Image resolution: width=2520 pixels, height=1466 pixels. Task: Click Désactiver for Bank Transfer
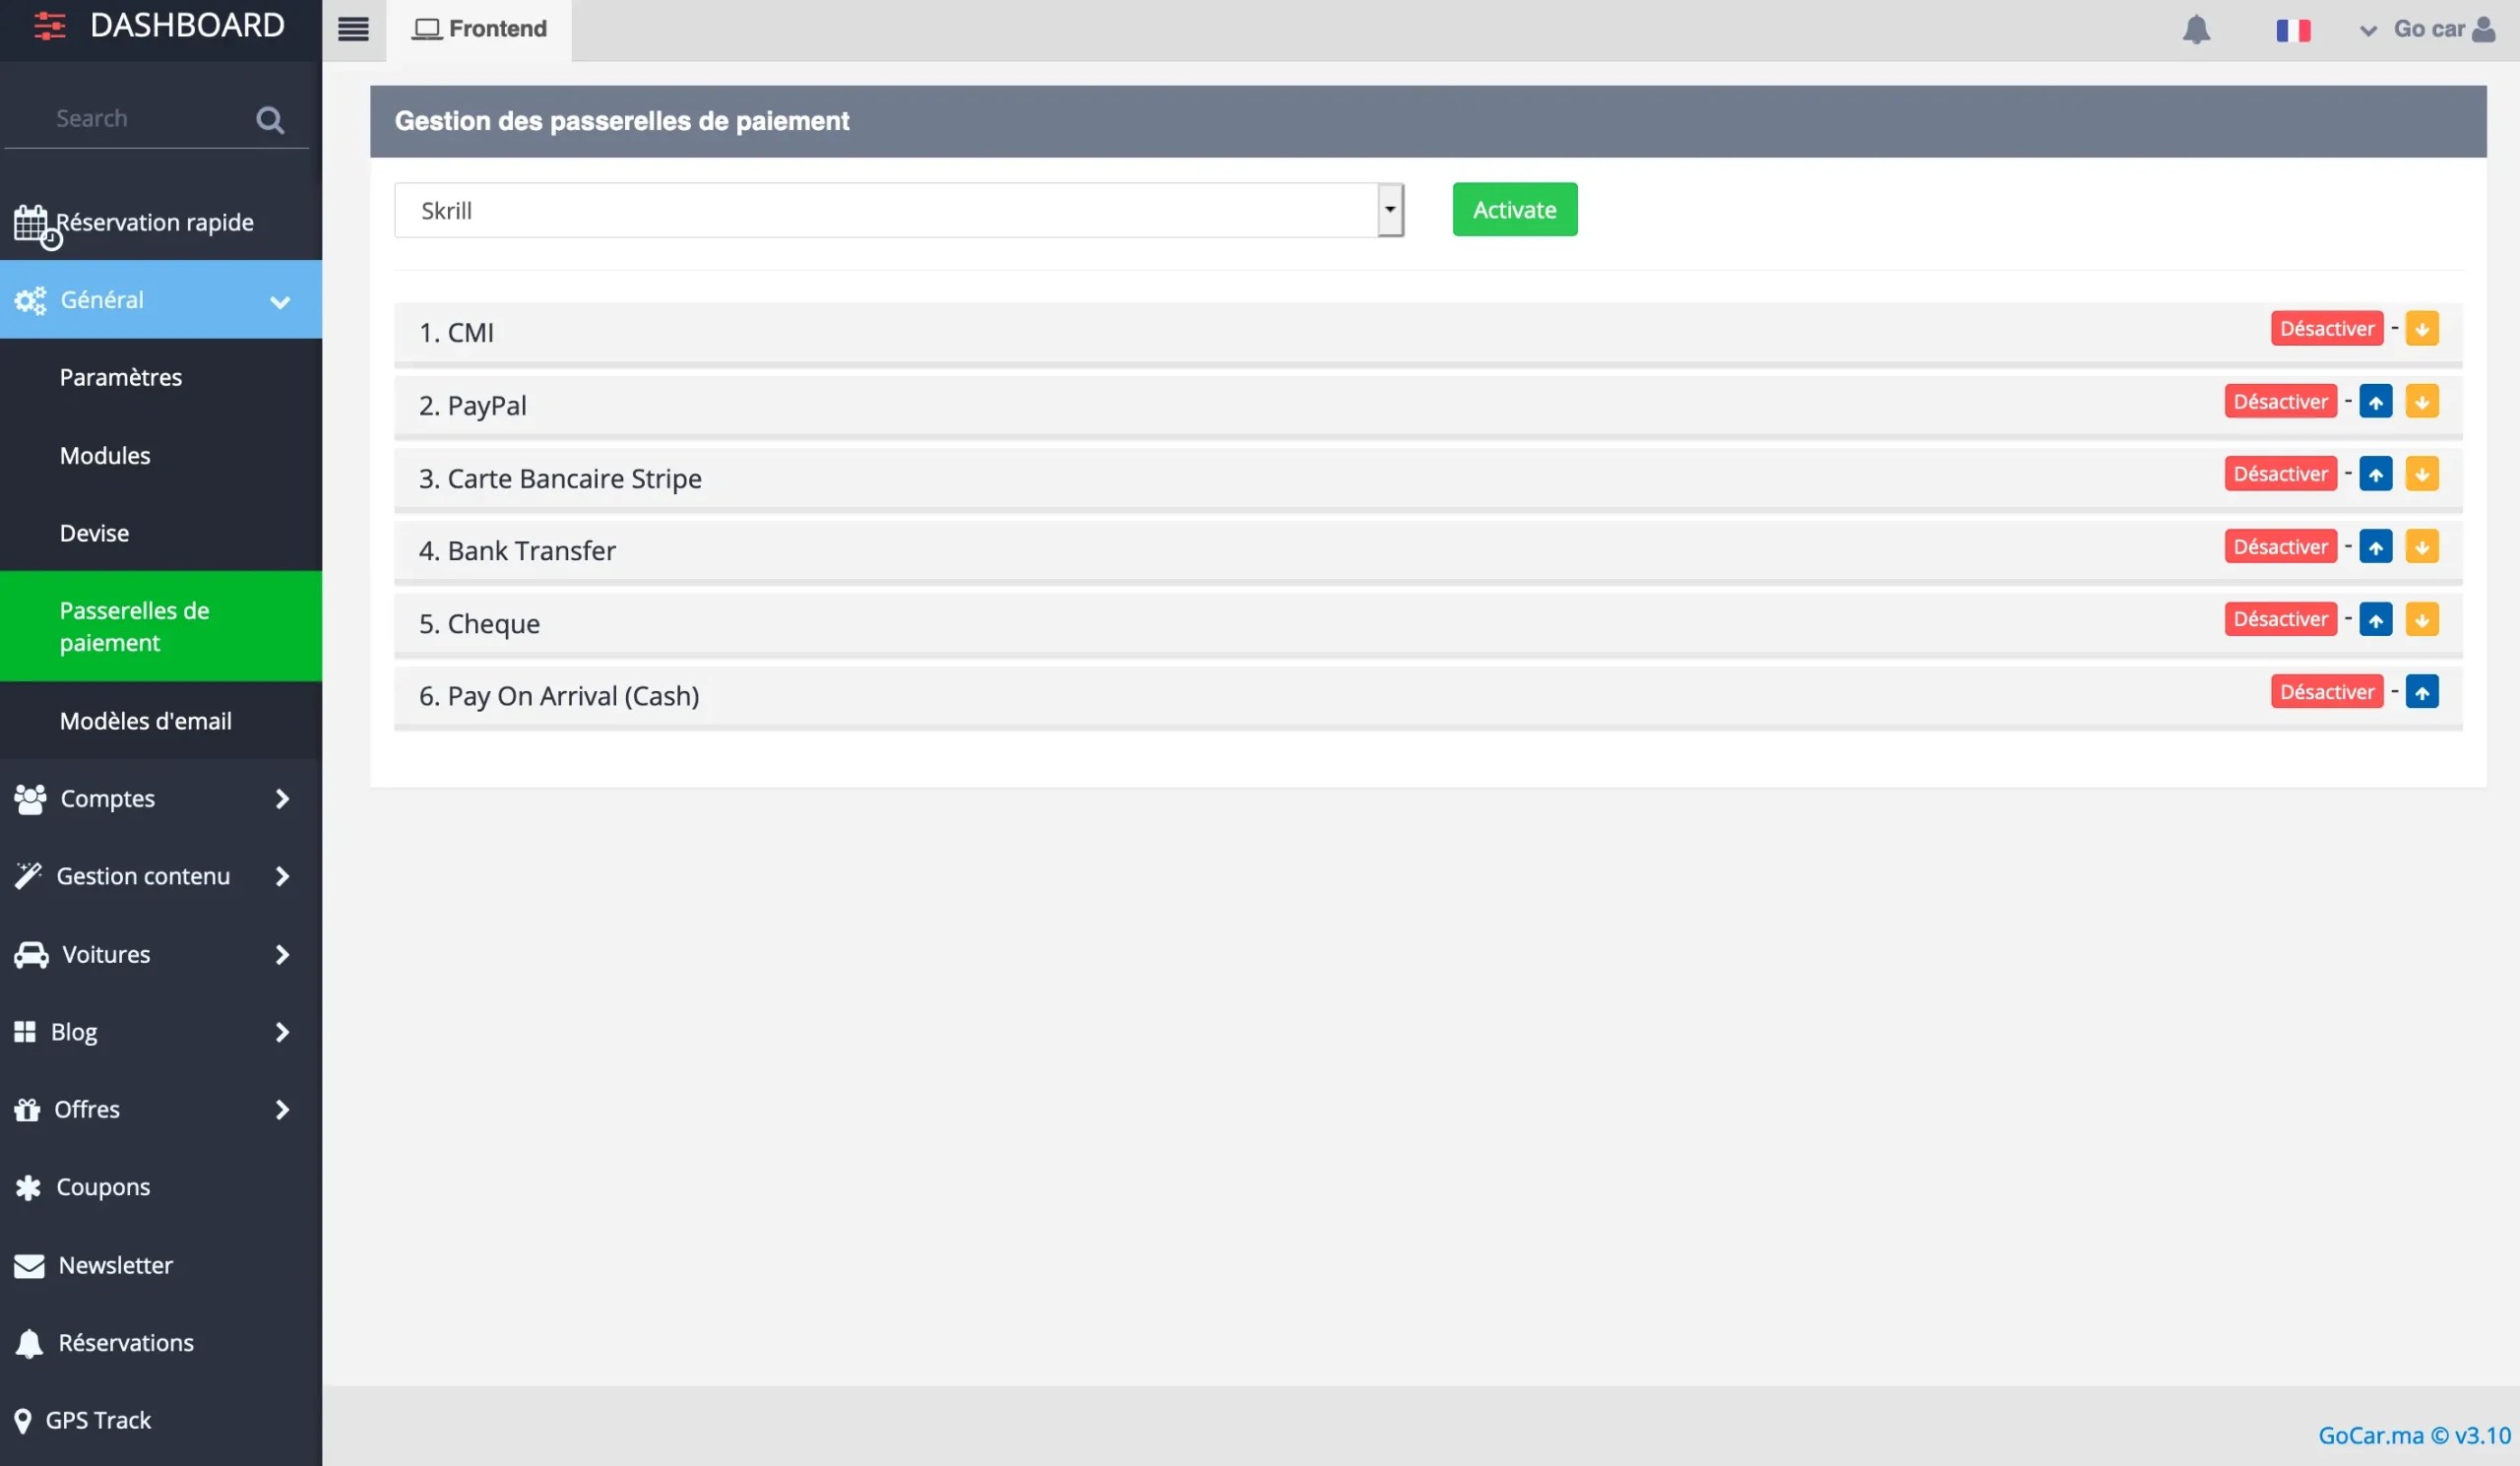[2280, 547]
